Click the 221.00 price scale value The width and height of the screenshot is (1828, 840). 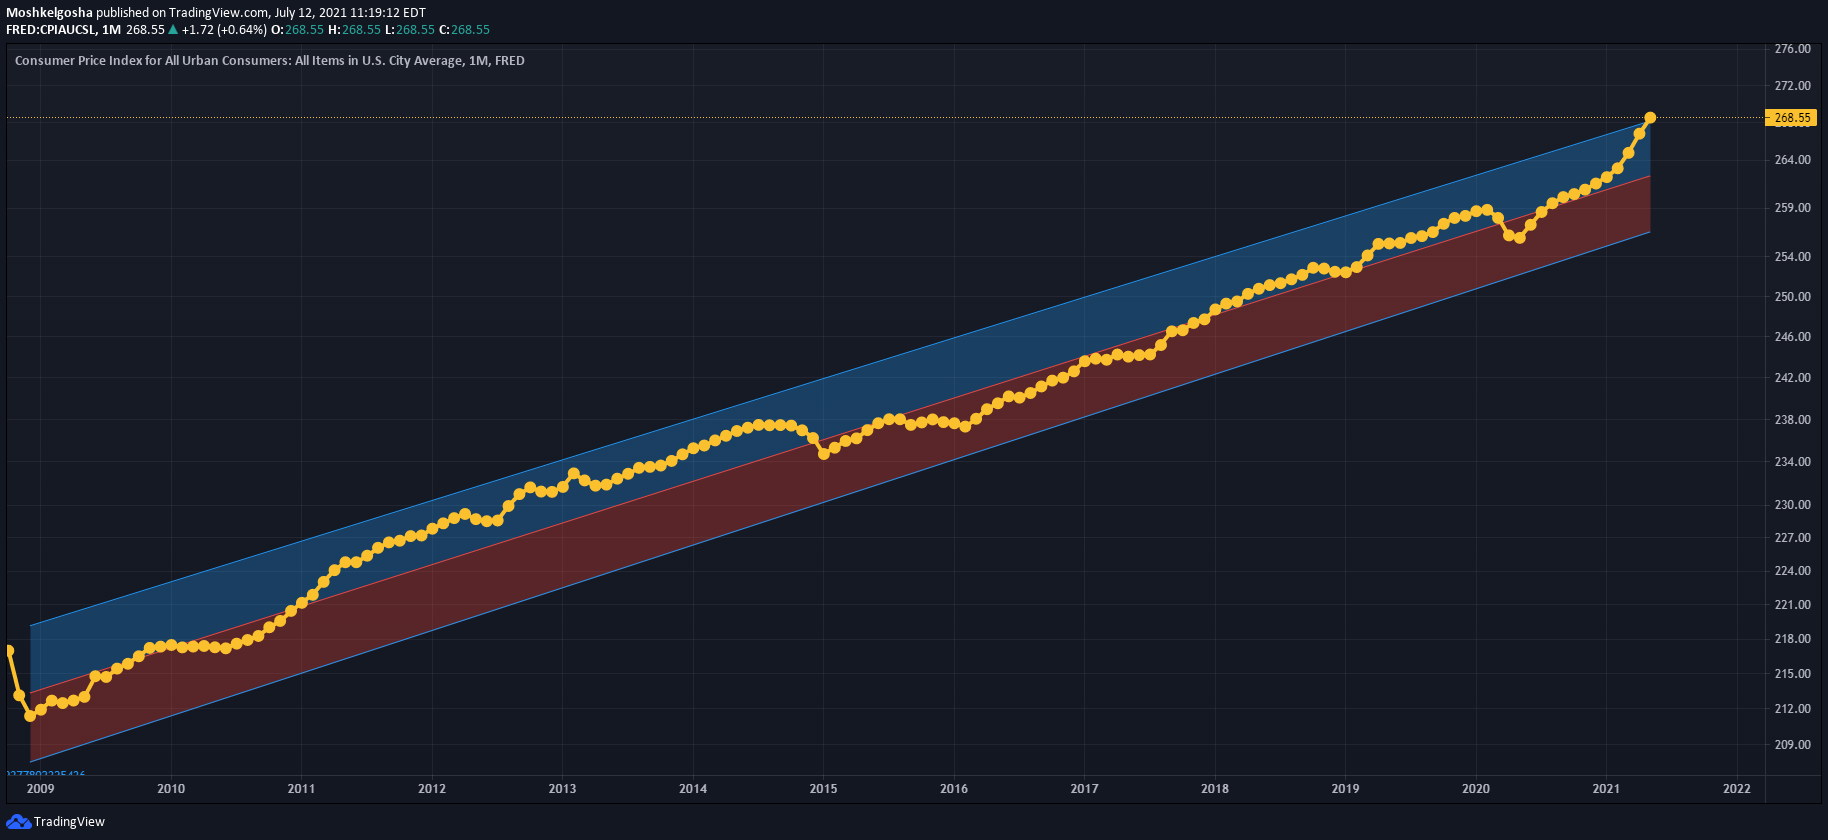1792,605
